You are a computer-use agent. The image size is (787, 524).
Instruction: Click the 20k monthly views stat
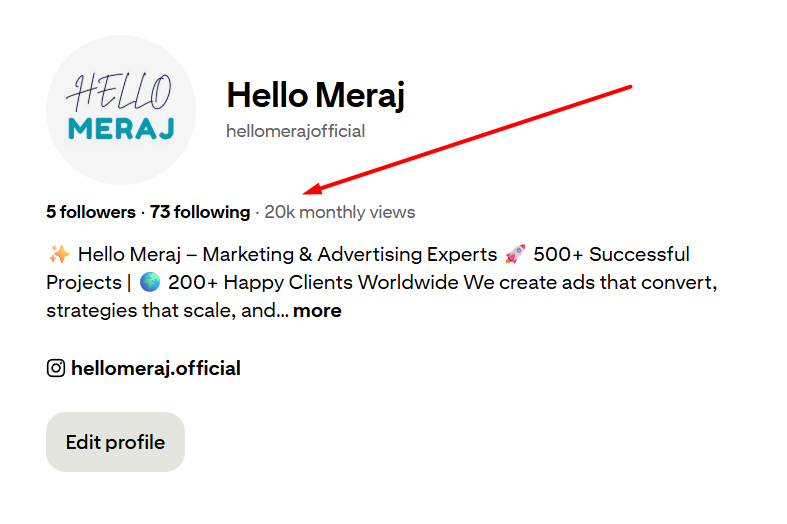(340, 212)
